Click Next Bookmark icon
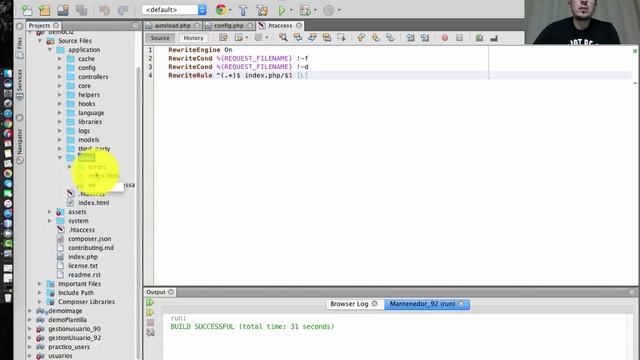This screenshot has height=360, width=640. click(x=376, y=38)
